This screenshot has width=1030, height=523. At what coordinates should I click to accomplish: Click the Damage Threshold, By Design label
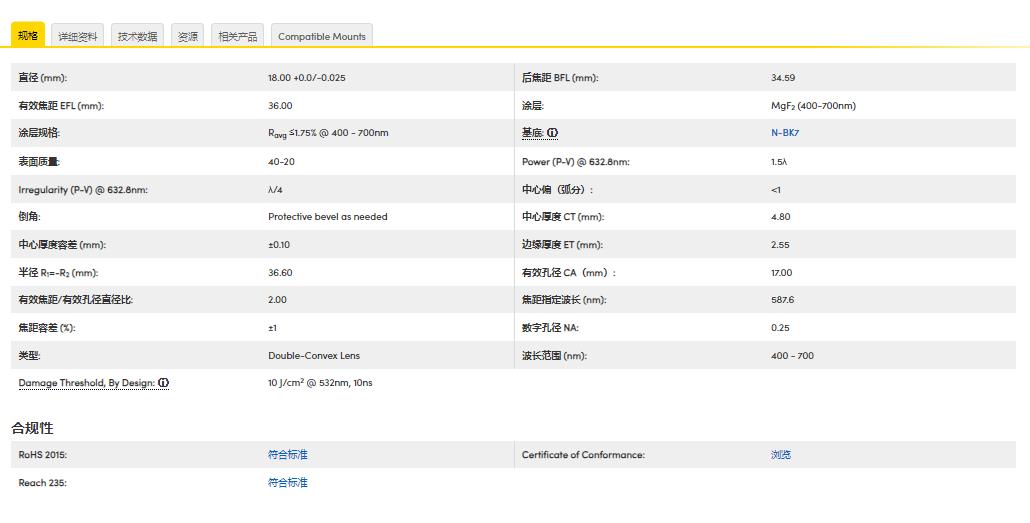86,383
